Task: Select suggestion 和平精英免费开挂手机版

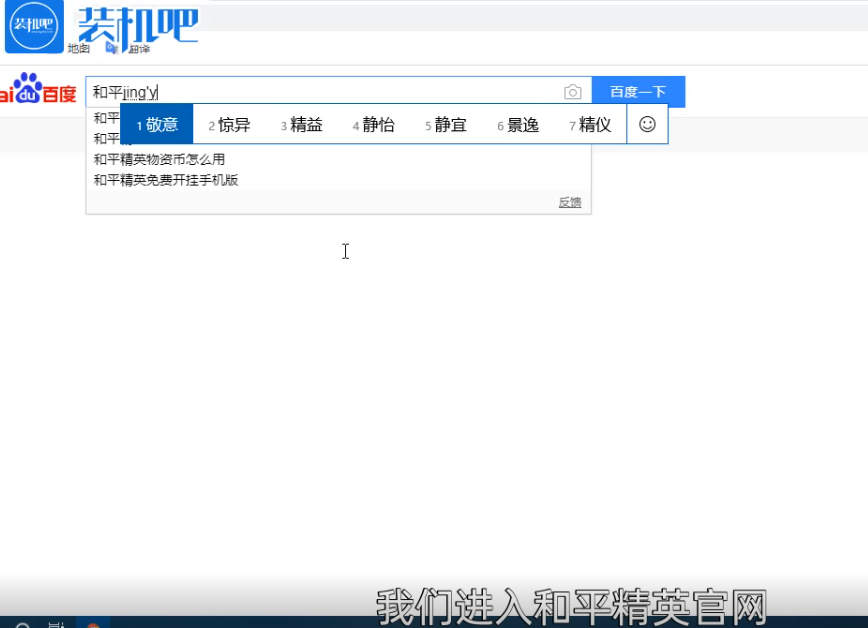Action: [x=166, y=180]
